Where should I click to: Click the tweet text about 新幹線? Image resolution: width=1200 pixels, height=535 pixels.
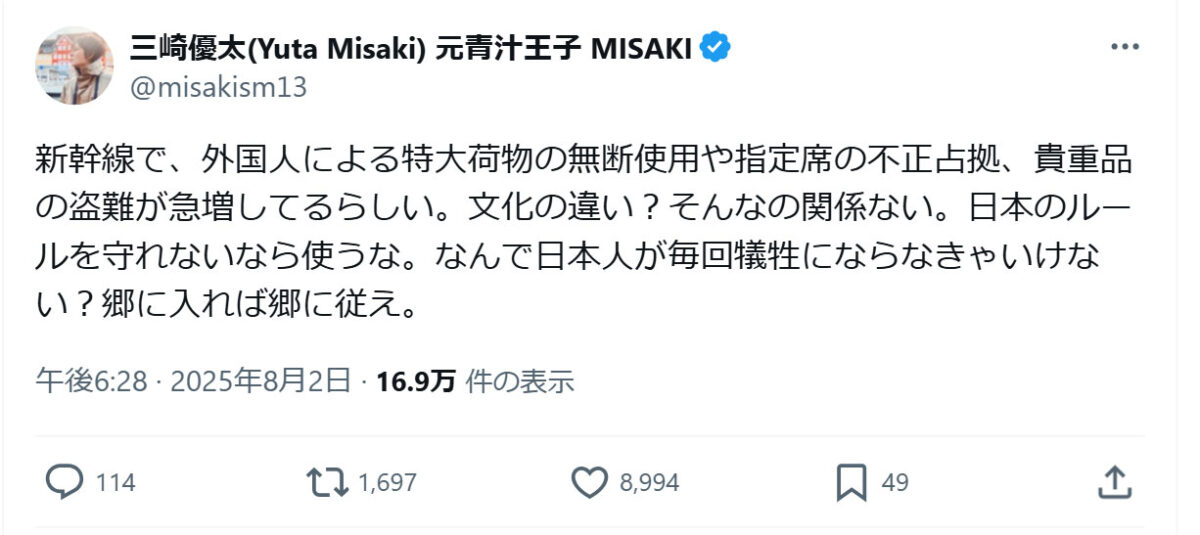pyautogui.click(x=580, y=231)
